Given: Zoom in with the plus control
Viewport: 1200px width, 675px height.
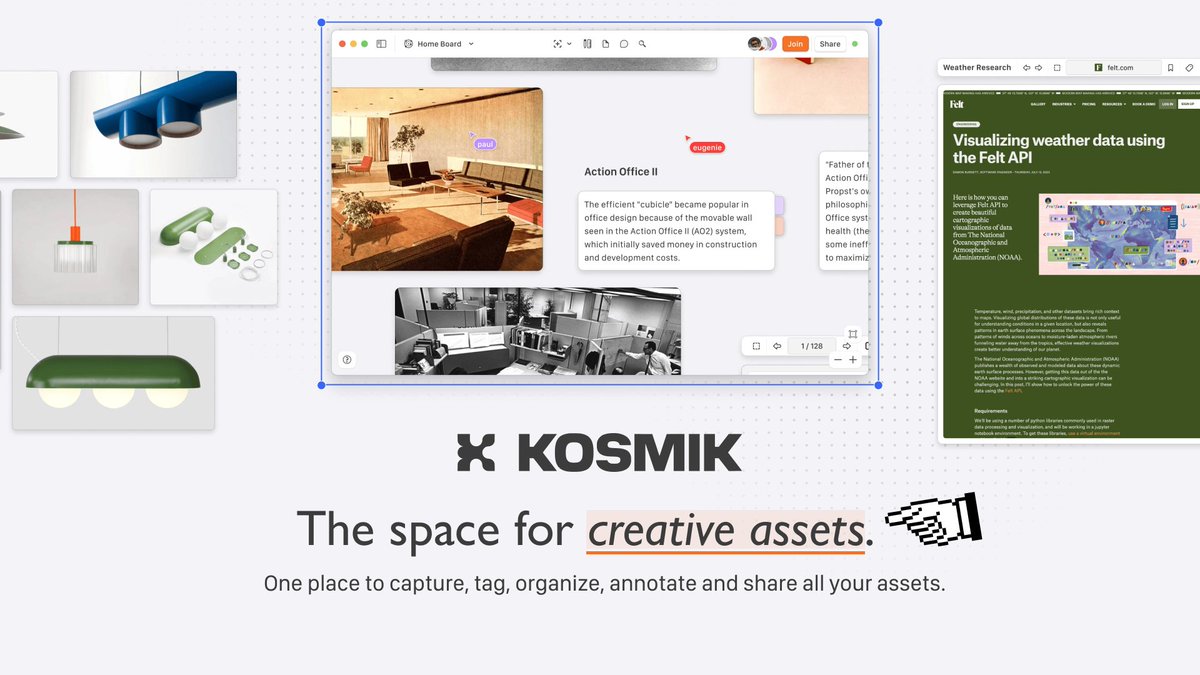Looking at the screenshot, I should point(853,360).
